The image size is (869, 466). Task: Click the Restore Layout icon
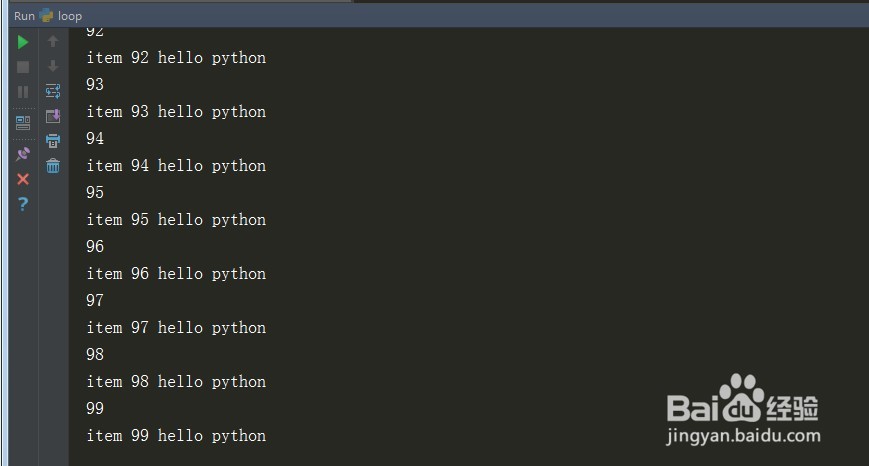click(x=23, y=123)
